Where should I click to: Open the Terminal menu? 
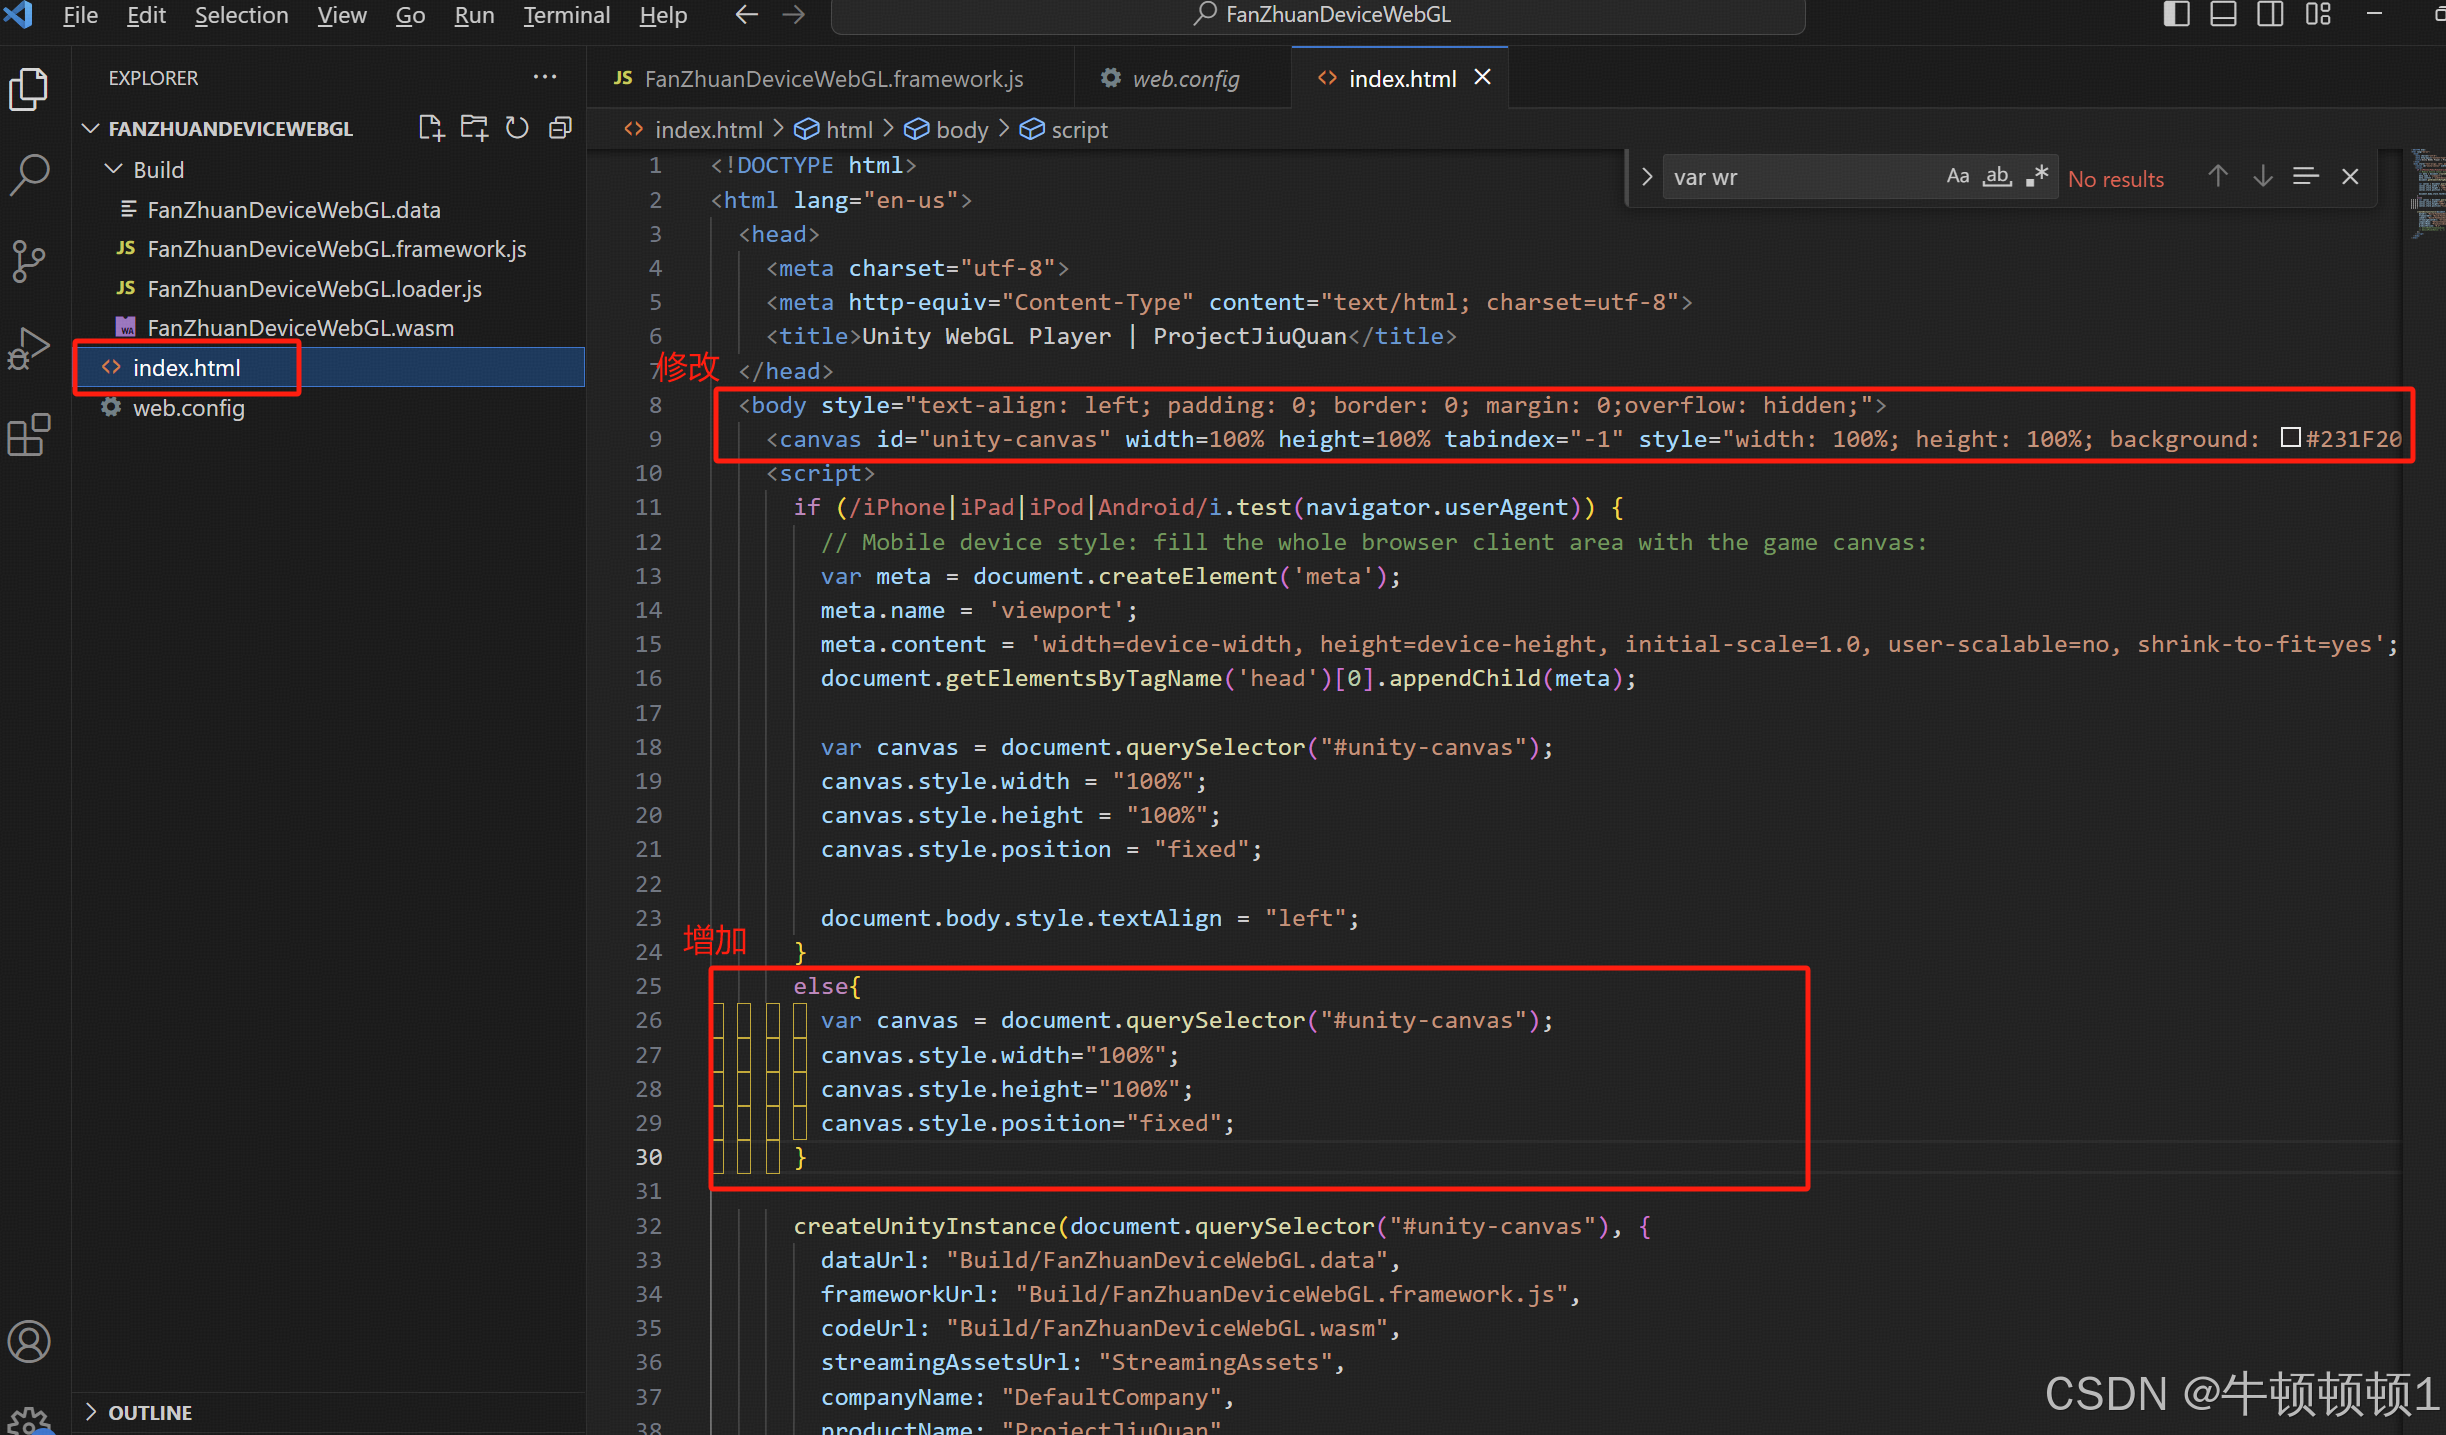tap(566, 15)
